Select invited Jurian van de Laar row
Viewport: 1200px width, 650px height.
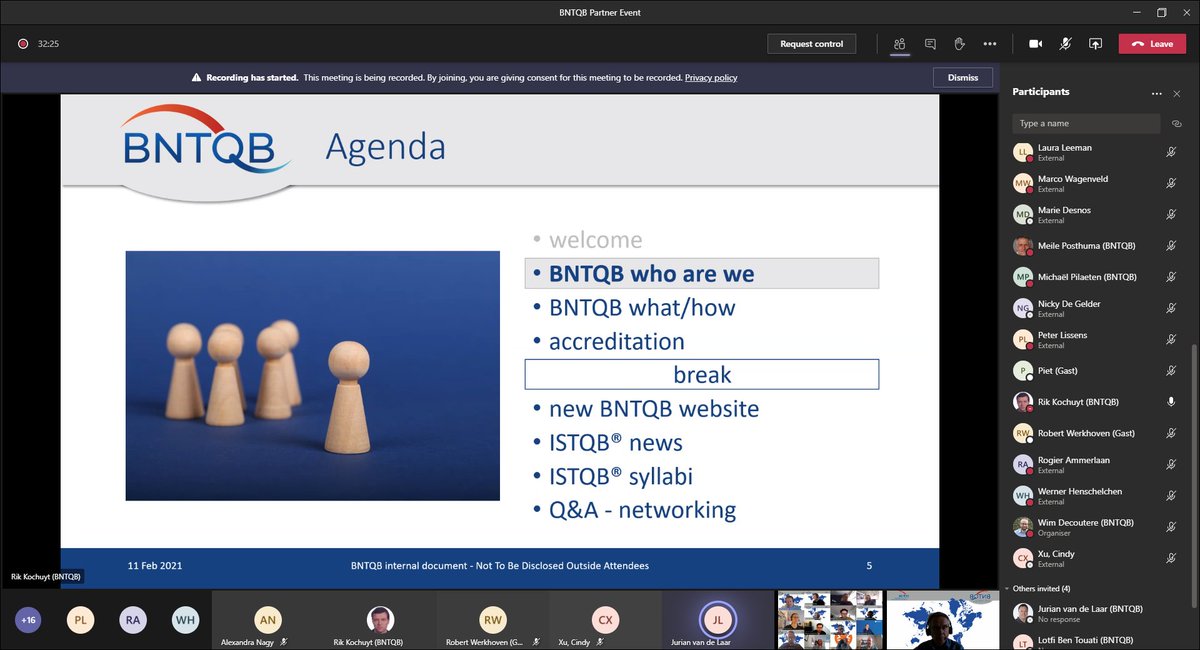click(1094, 613)
